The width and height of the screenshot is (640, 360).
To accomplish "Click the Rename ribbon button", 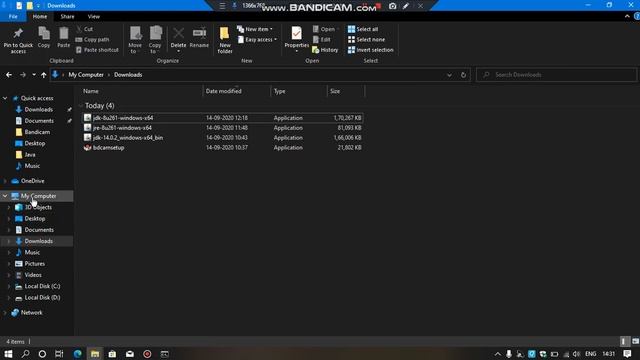I will click(x=199, y=38).
